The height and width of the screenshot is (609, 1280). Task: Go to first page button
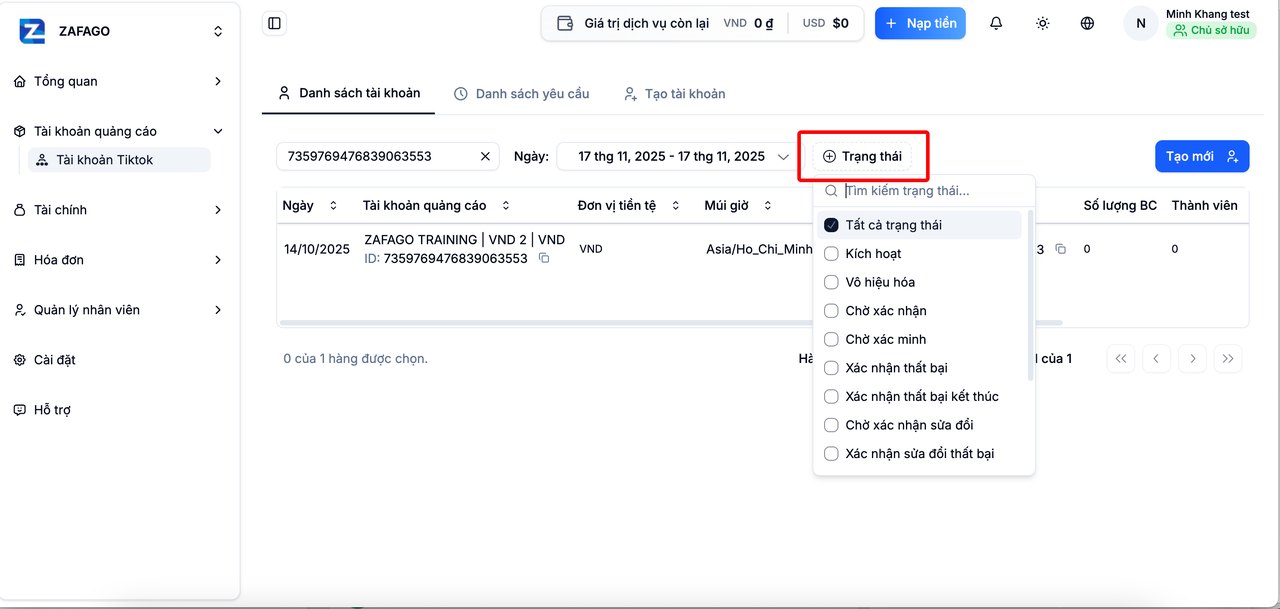tap(1121, 358)
